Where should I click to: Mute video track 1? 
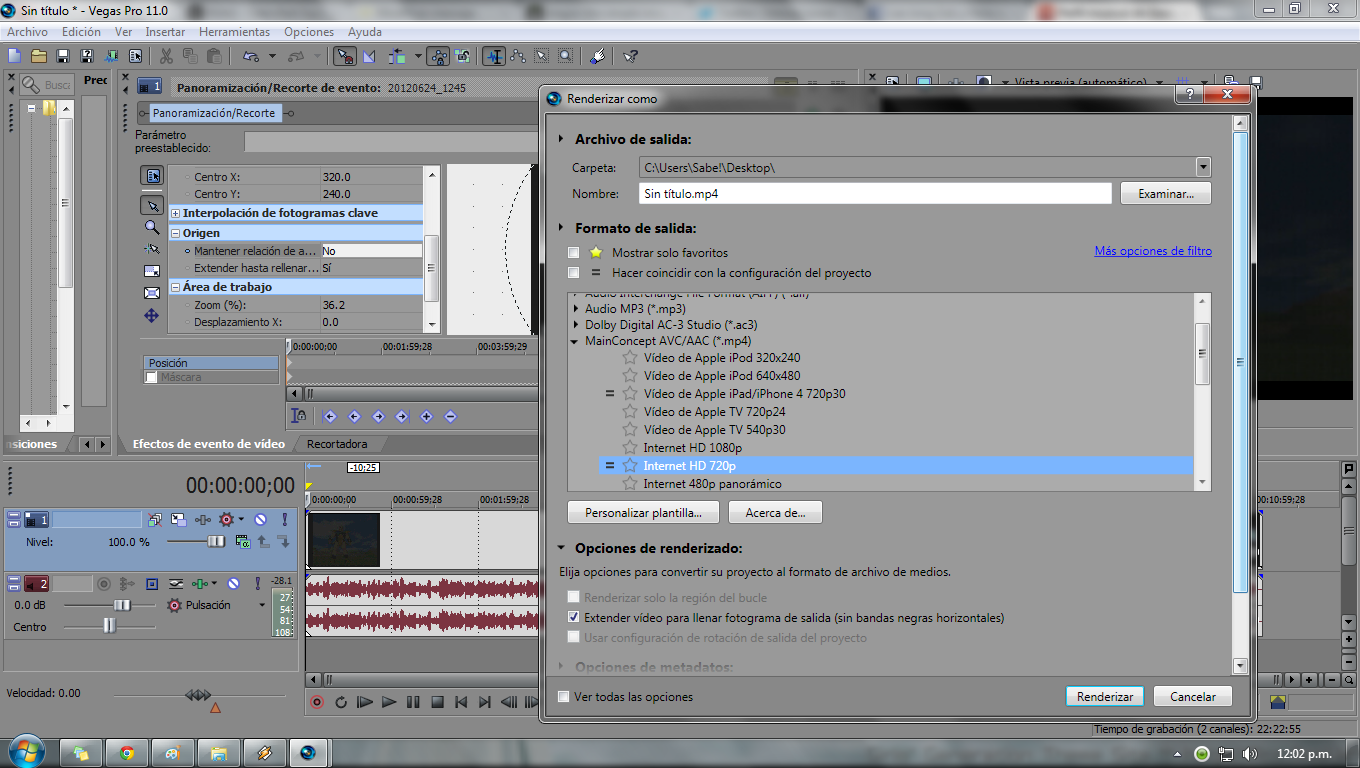260,520
